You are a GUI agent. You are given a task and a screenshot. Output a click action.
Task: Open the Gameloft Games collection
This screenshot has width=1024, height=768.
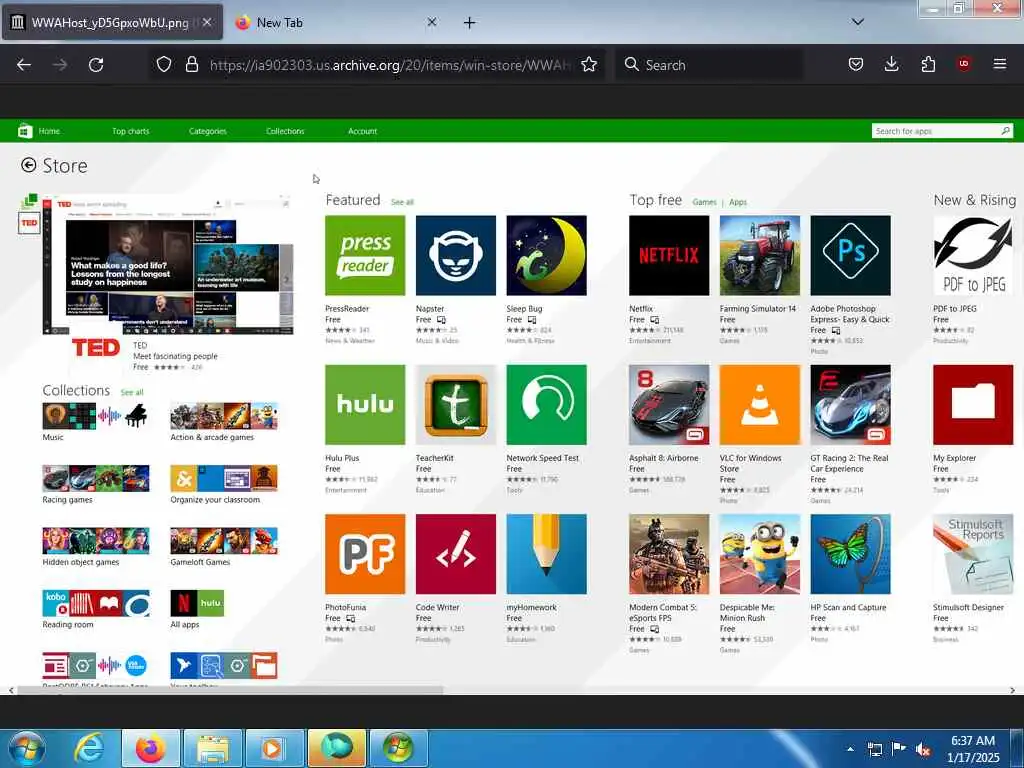tap(224, 547)
